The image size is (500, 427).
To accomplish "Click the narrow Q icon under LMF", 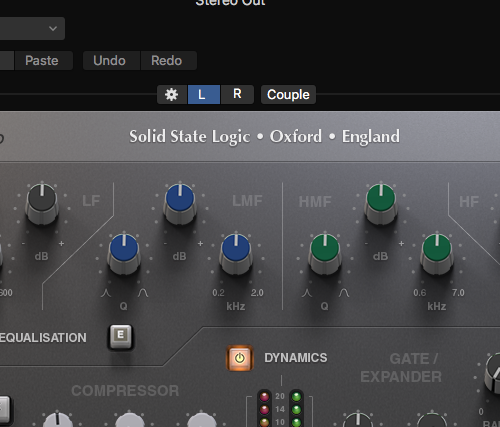I will [x=106, y=293].
